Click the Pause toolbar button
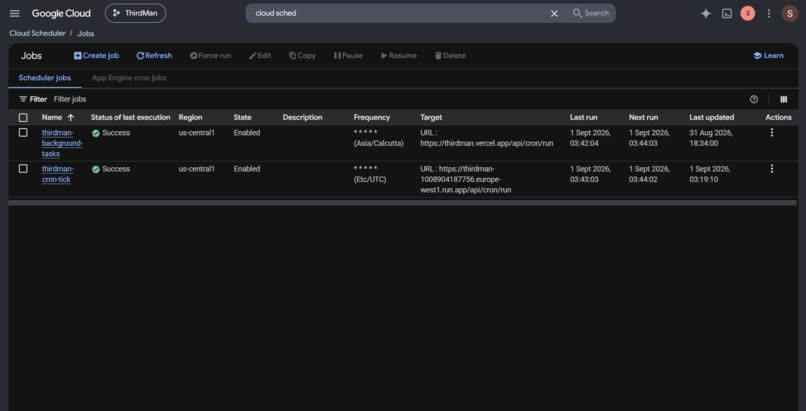Image resolution: width=806 pixels, height=411 pixels. coord(348,55)
